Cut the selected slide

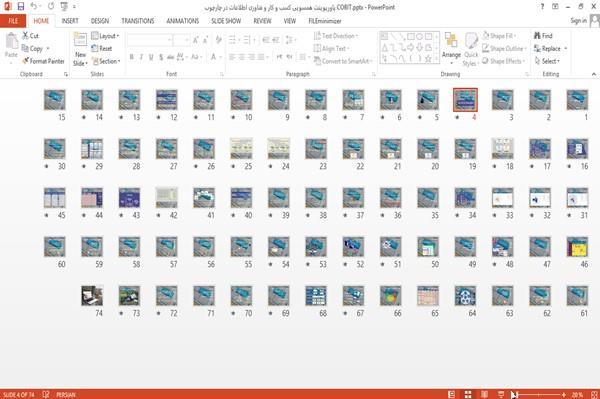pyautogui.click(x=31, y=36)
